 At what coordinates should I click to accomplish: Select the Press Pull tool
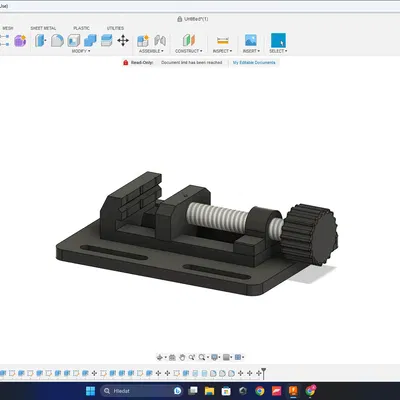point(40,41)
